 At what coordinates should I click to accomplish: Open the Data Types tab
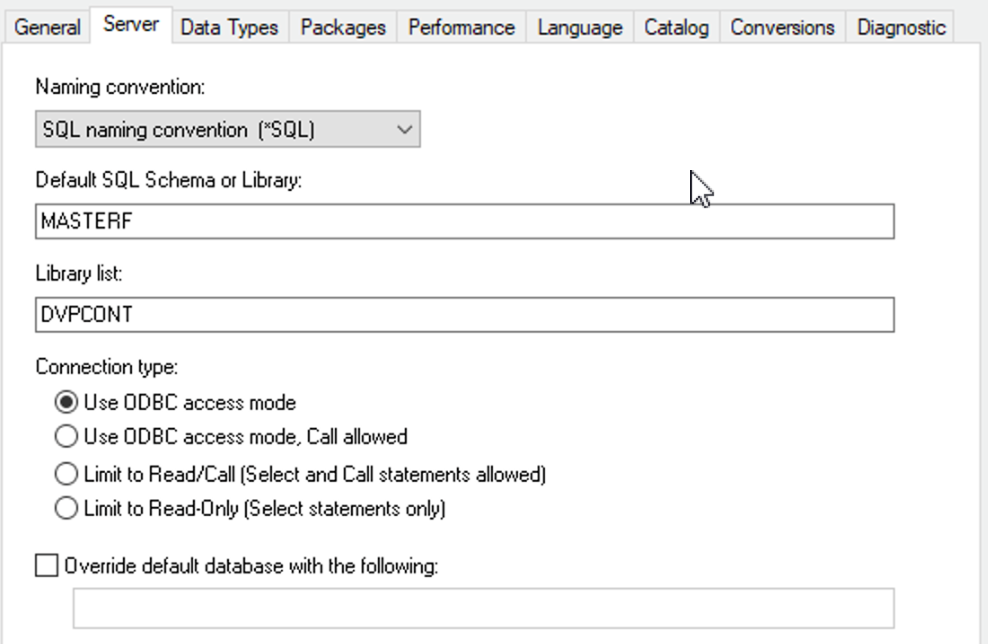click(229, 27)
